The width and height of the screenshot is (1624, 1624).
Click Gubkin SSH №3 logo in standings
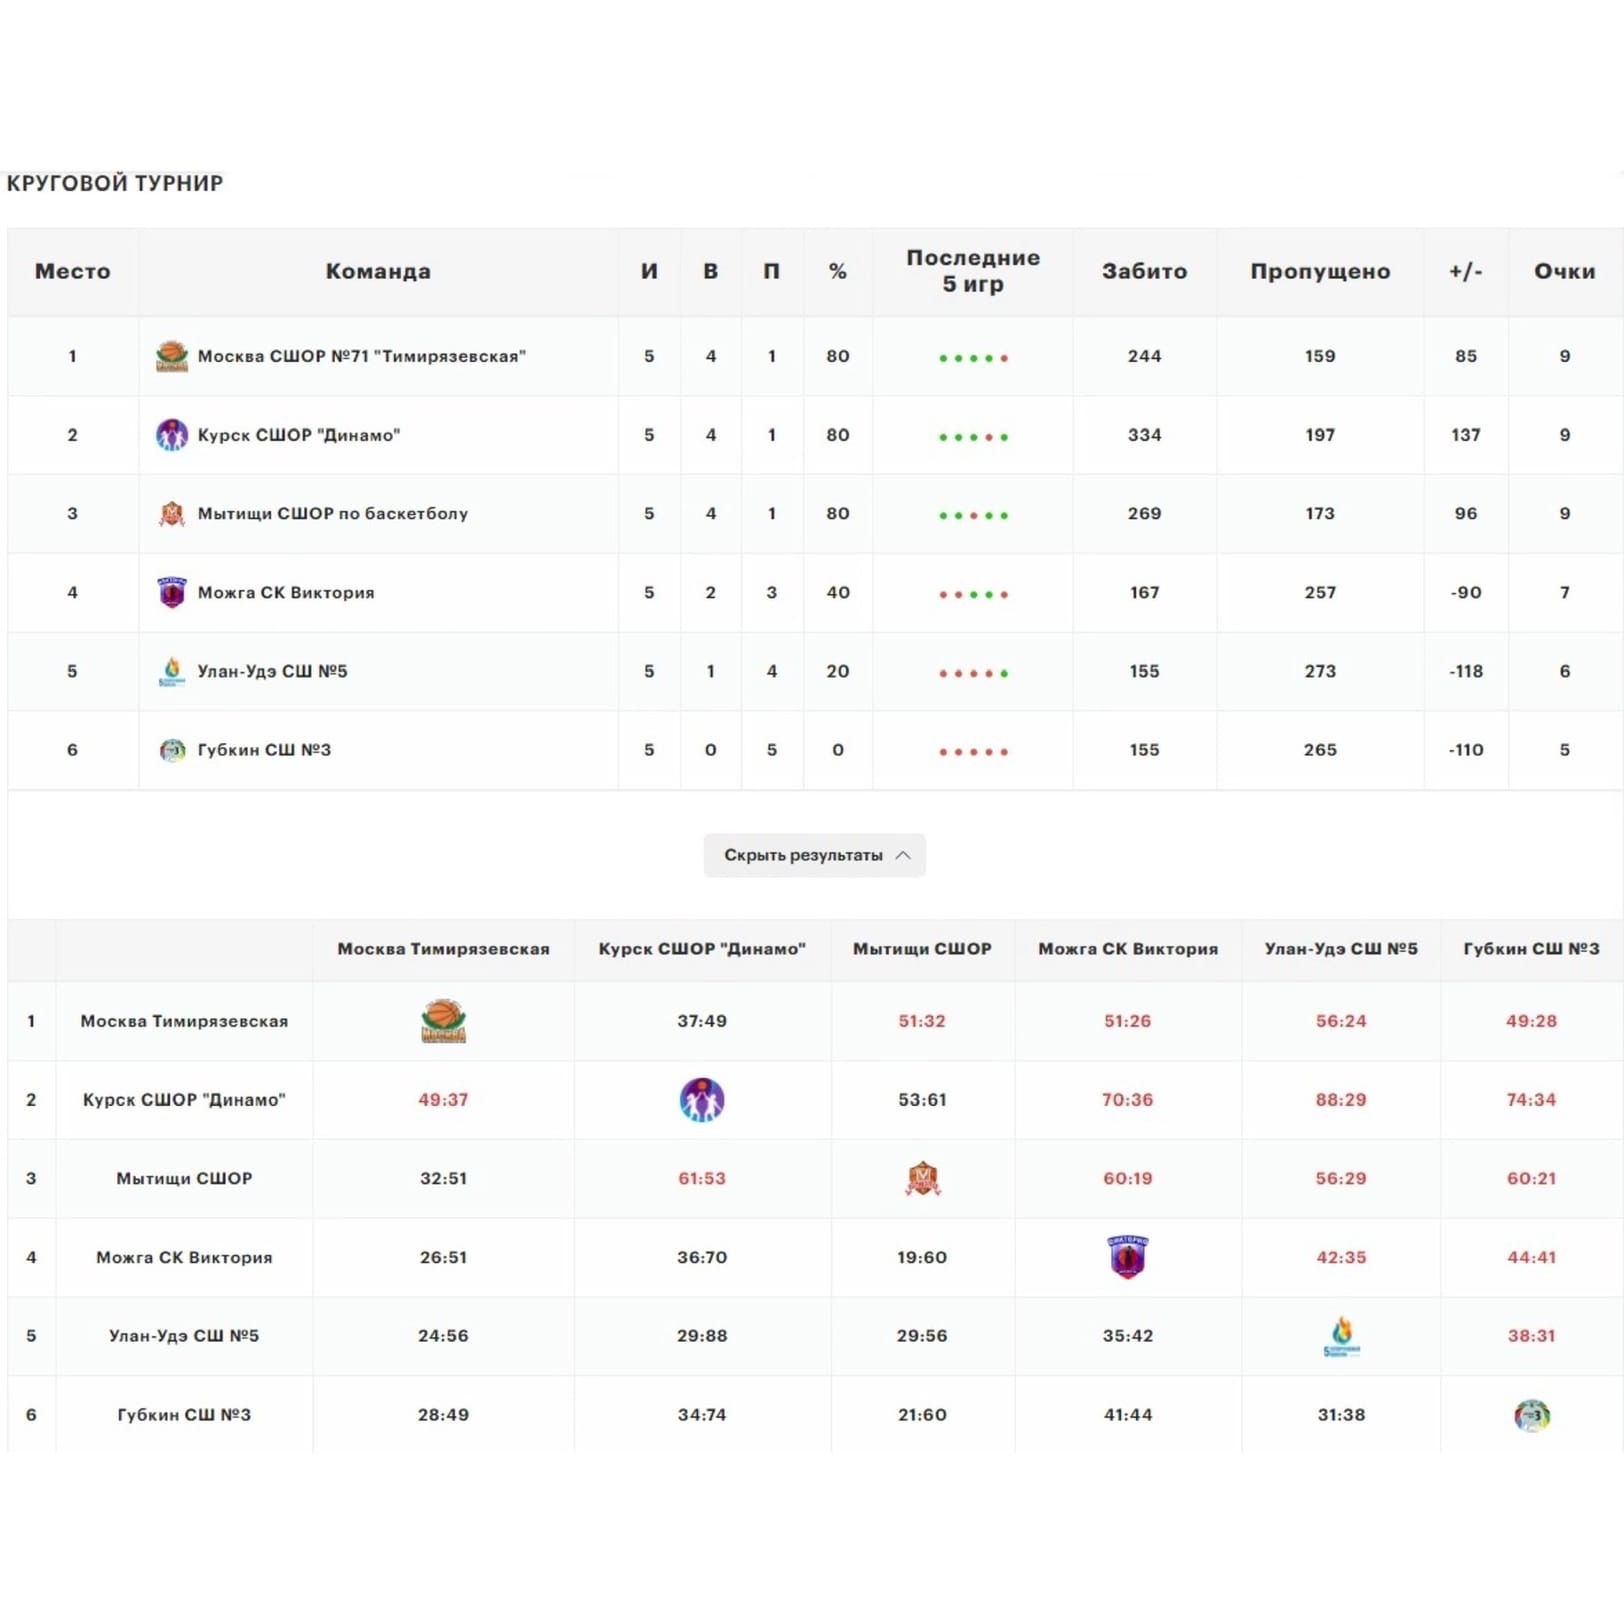(x=172, y=750)
